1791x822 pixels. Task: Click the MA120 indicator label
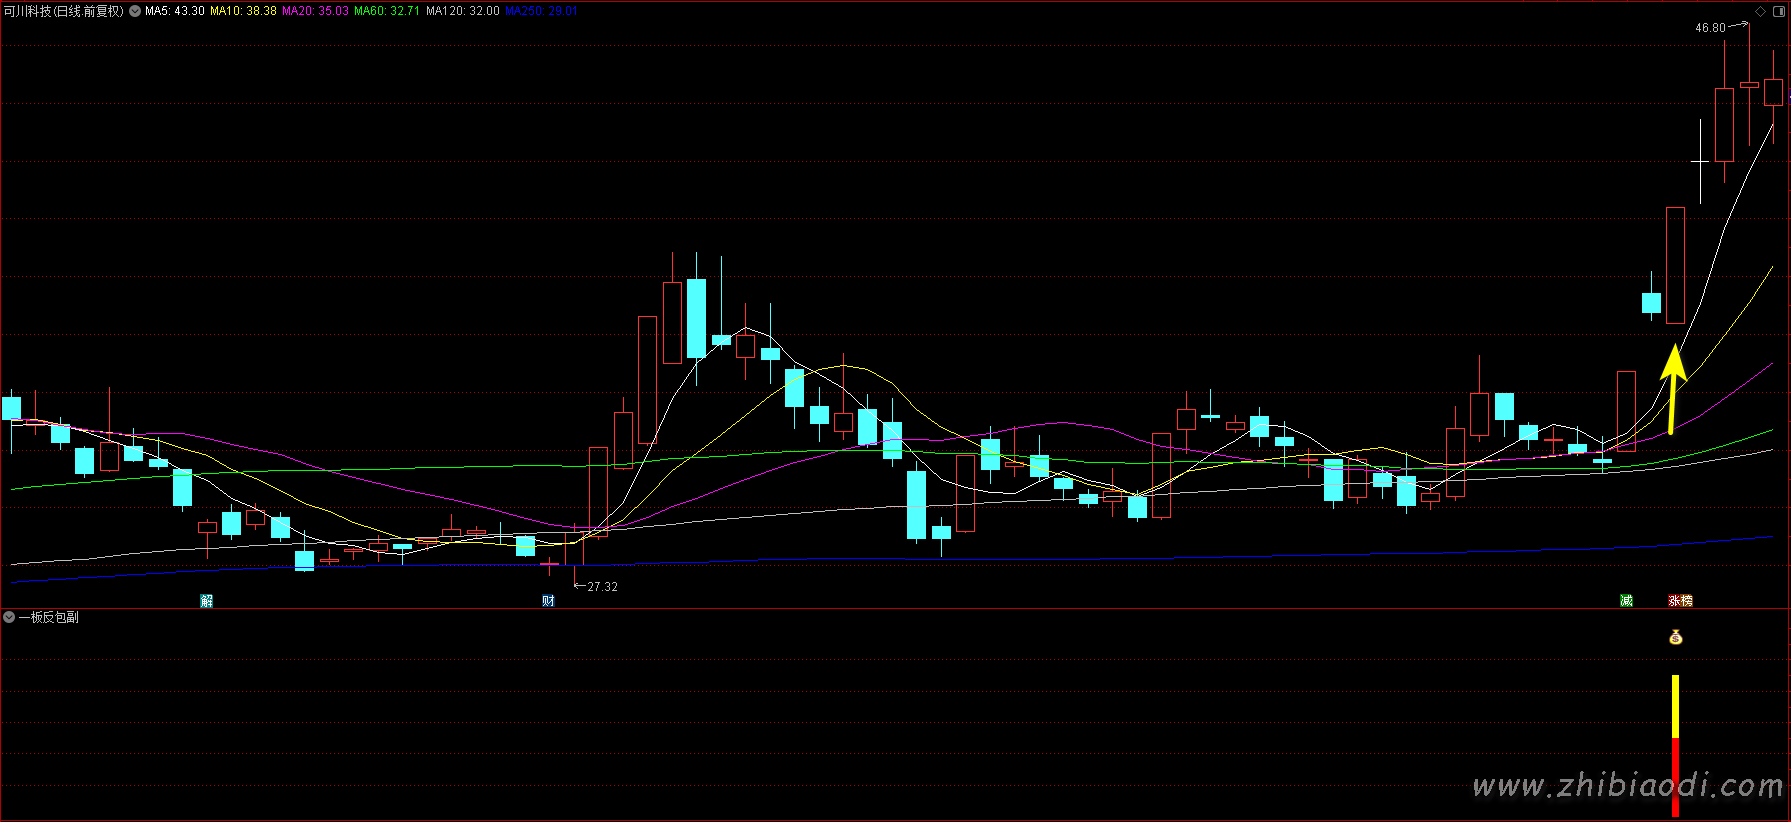(x=462, y=11)
